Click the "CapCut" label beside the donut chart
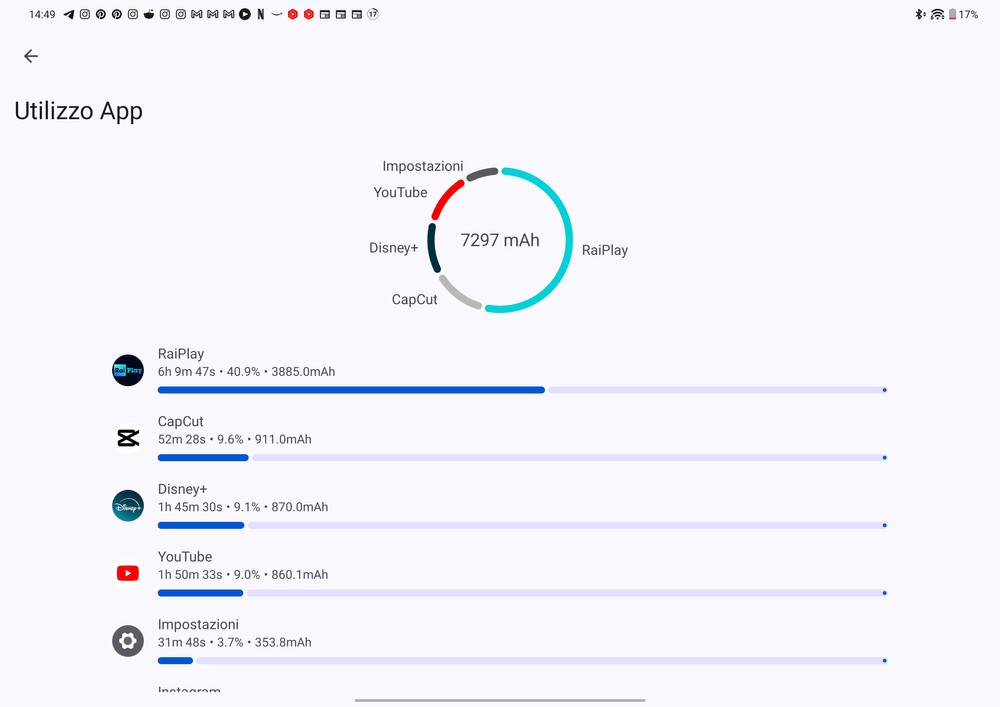This screenshot has height=707, width=1000. (x=415, y=300)
